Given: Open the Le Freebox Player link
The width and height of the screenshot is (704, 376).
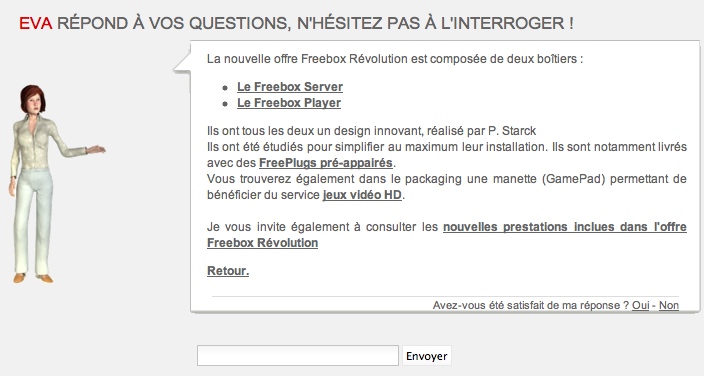Looking at the screenshot, I should coord(289,103).
